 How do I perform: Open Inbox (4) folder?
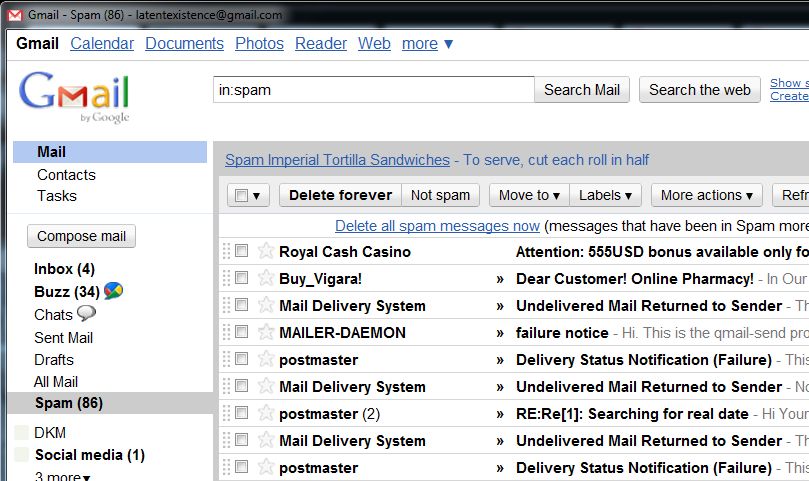64,269
